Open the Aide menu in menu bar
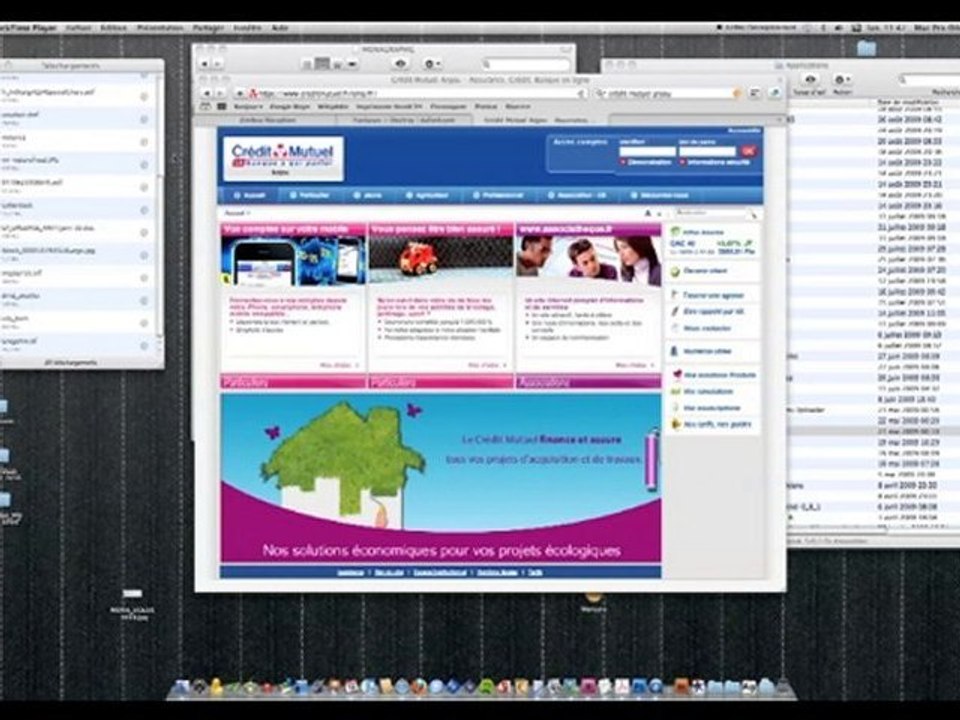Image resolution: width=960 pixels, height=720 pixels. click(280, 28)
